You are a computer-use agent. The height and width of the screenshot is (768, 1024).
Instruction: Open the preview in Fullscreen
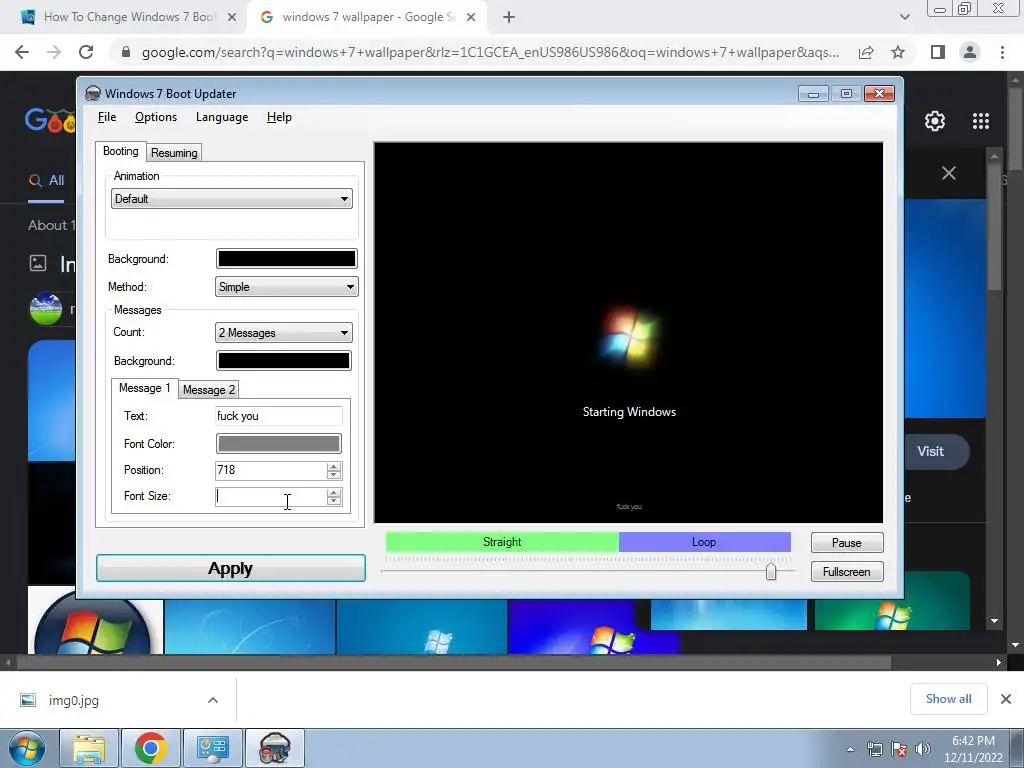click(x=846, y=571)
